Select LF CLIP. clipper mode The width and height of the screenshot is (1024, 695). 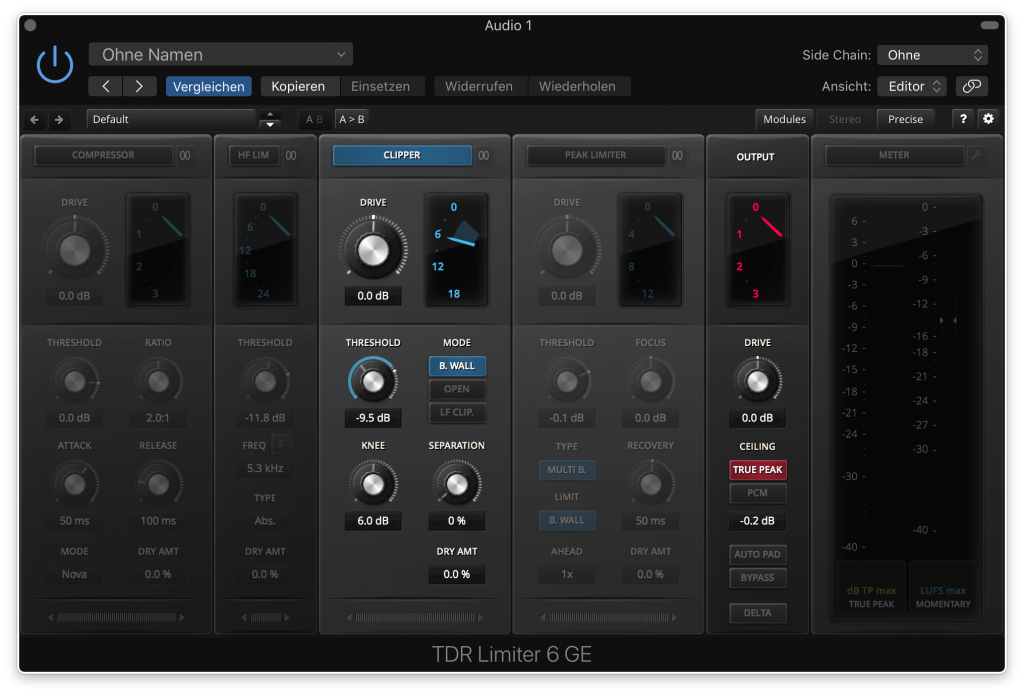[456, 412]
